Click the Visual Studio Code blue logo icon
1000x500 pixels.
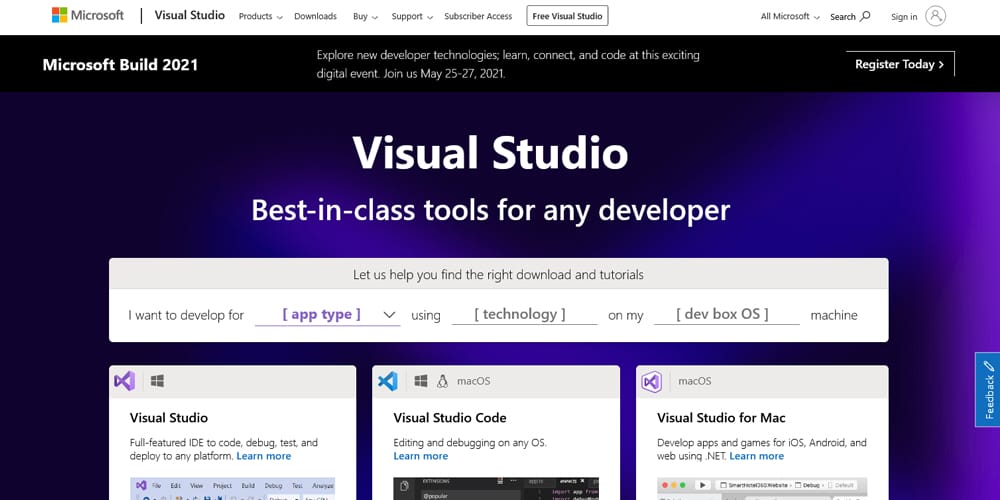pos(388,381)
